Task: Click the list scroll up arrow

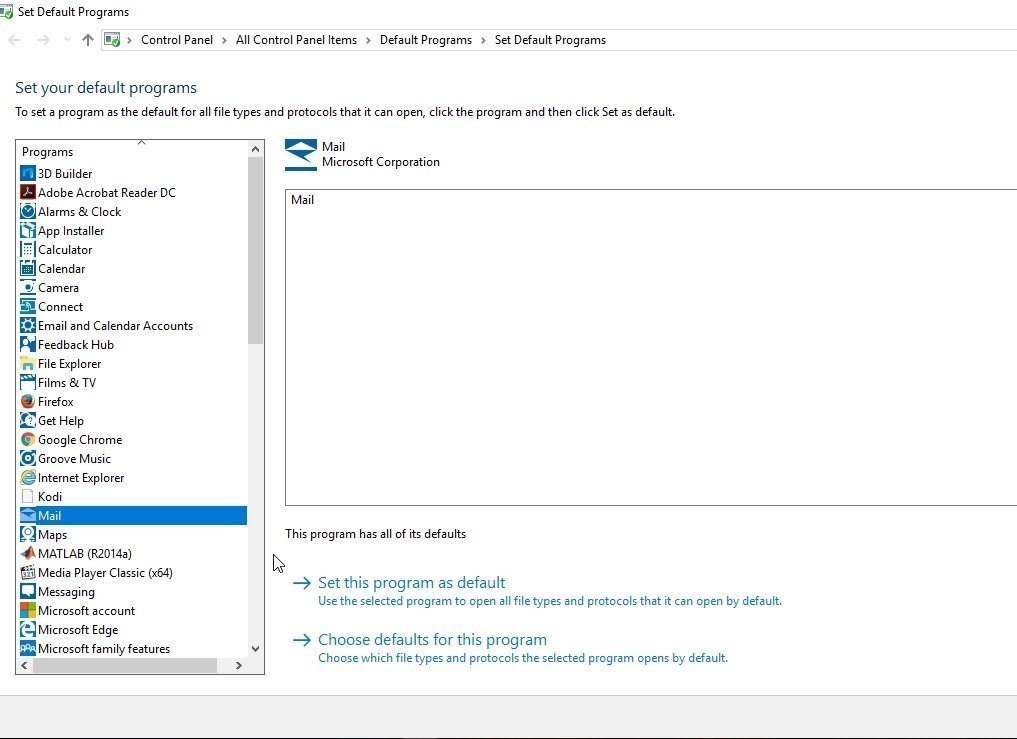Action: [255, 149]
